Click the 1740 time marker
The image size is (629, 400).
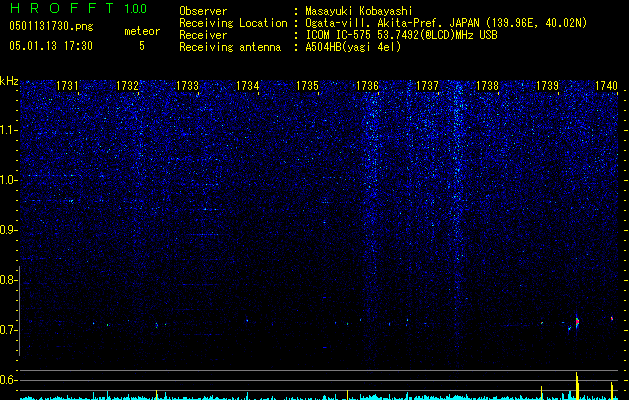coord(606,85)
